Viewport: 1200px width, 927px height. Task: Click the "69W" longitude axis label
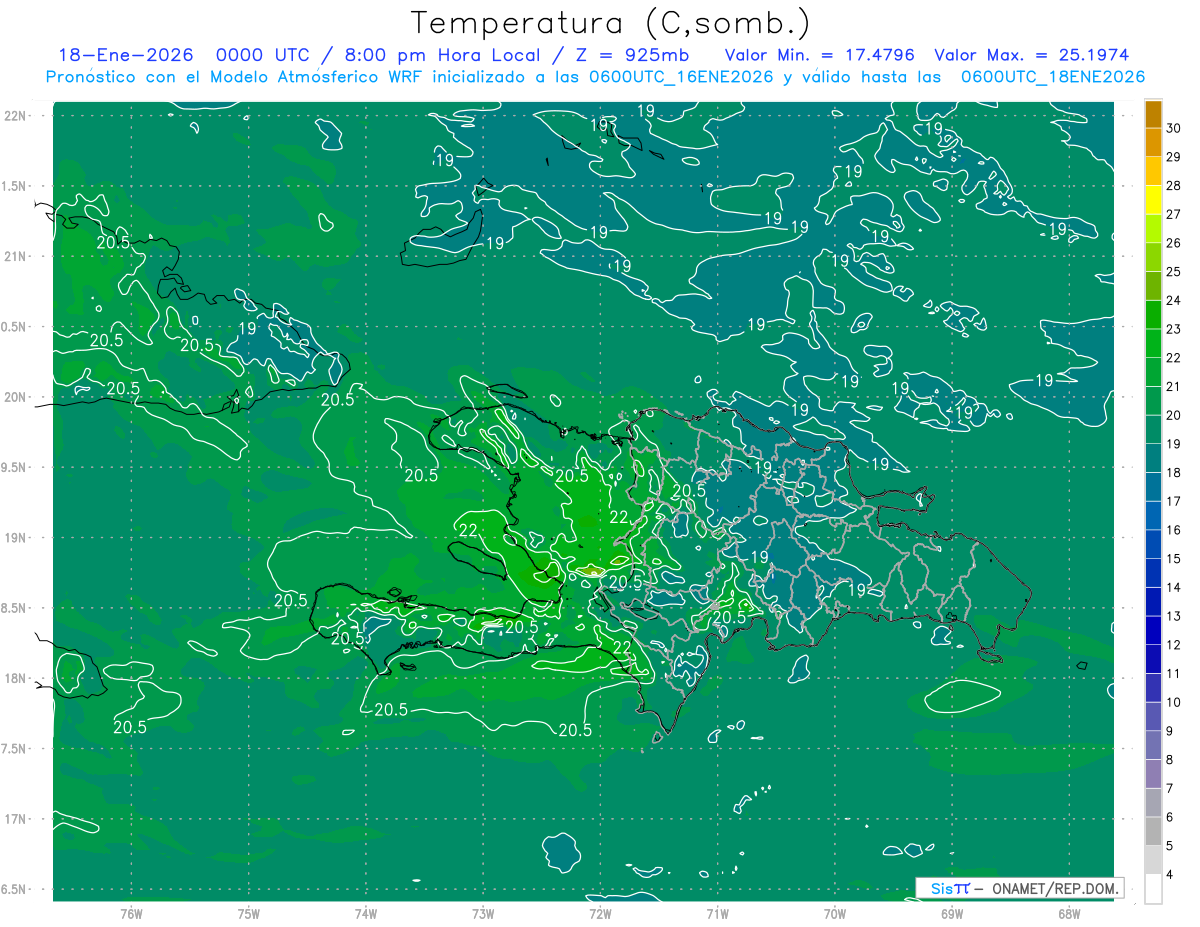951,914
